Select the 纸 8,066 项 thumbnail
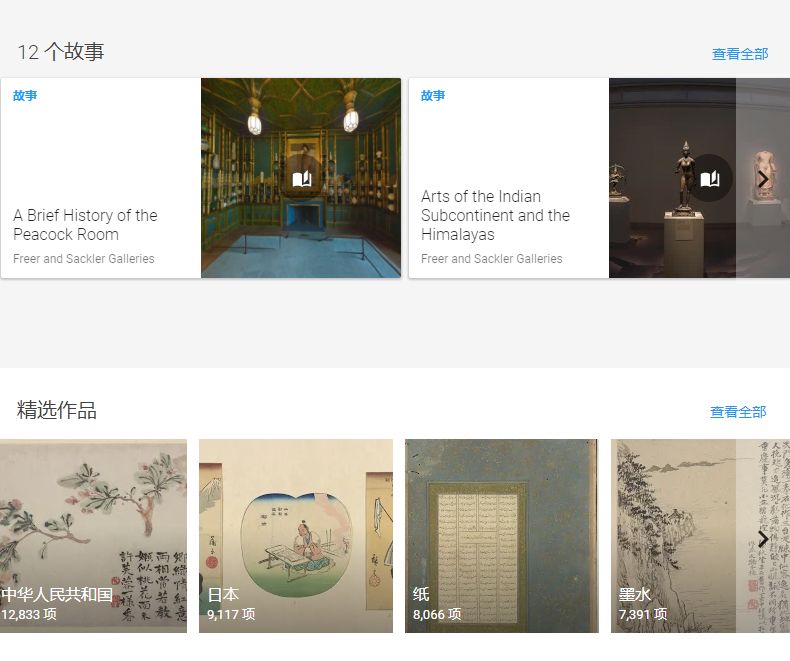Screen dimensions: 790x661 [x=502, y=536]
